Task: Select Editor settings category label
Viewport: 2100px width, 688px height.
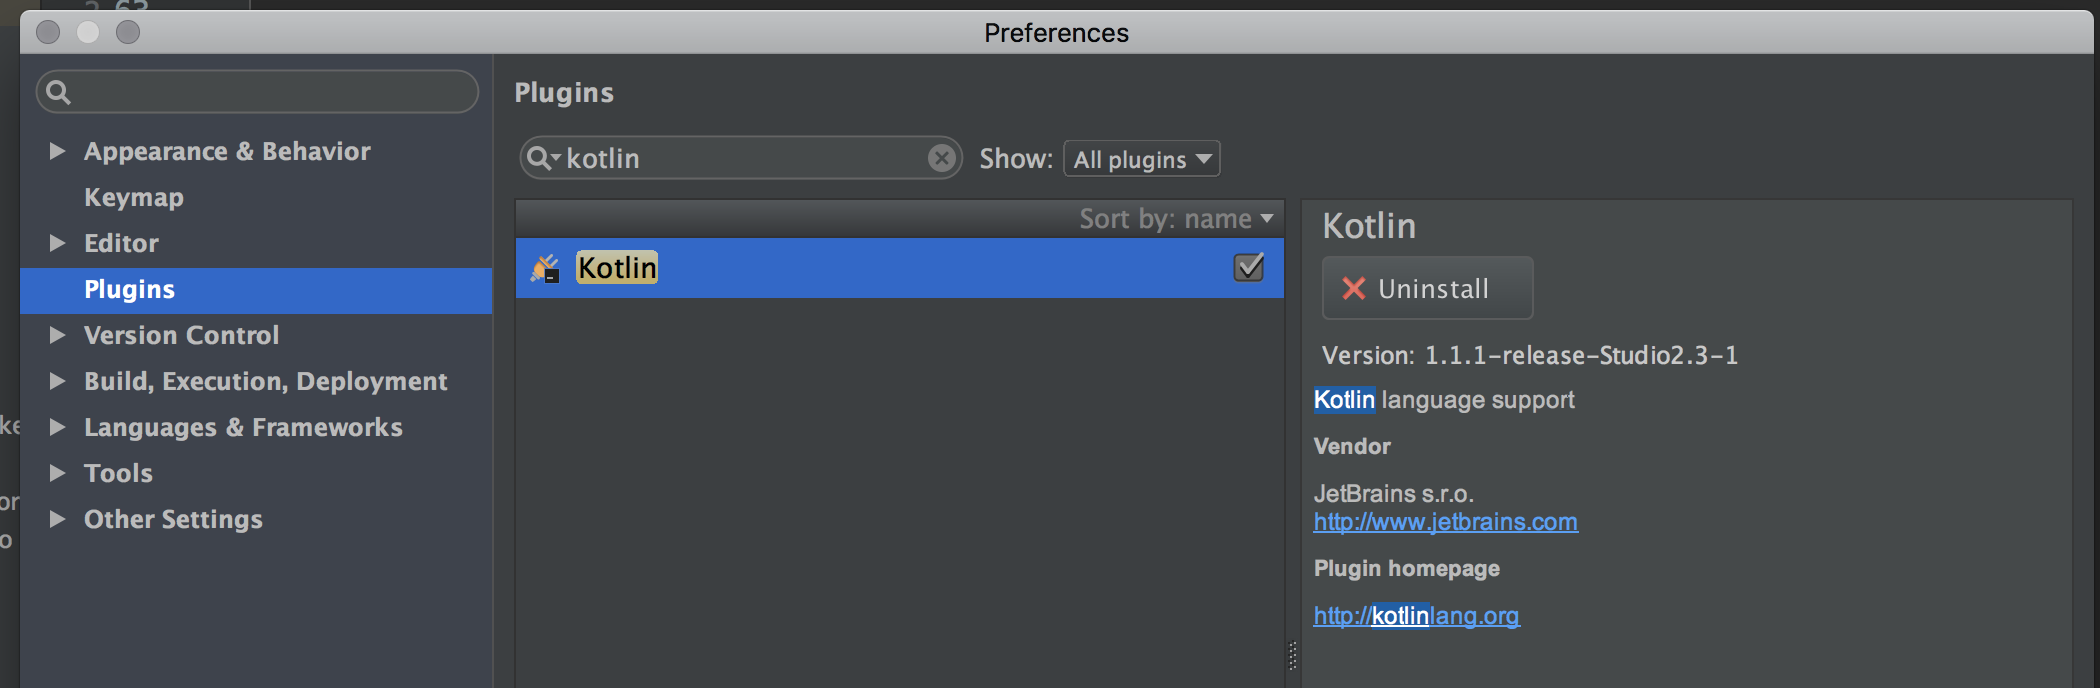Action: click(121, 243)
